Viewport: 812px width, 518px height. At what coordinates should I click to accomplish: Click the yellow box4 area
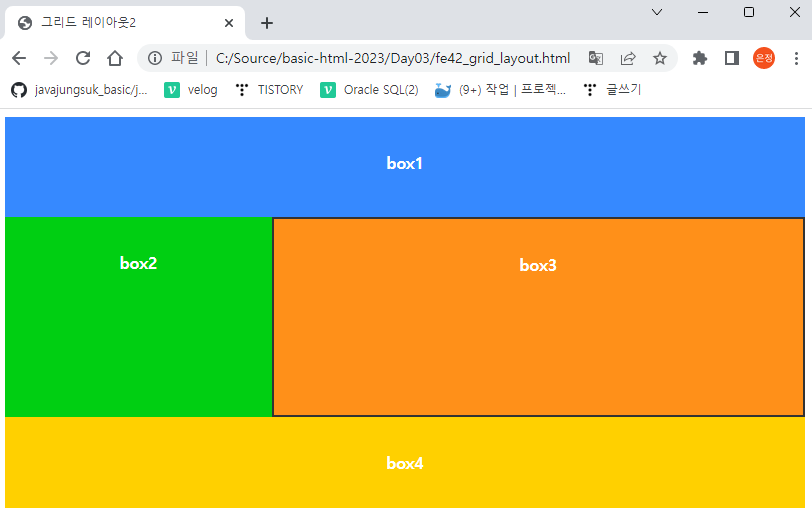coord(404,462)
